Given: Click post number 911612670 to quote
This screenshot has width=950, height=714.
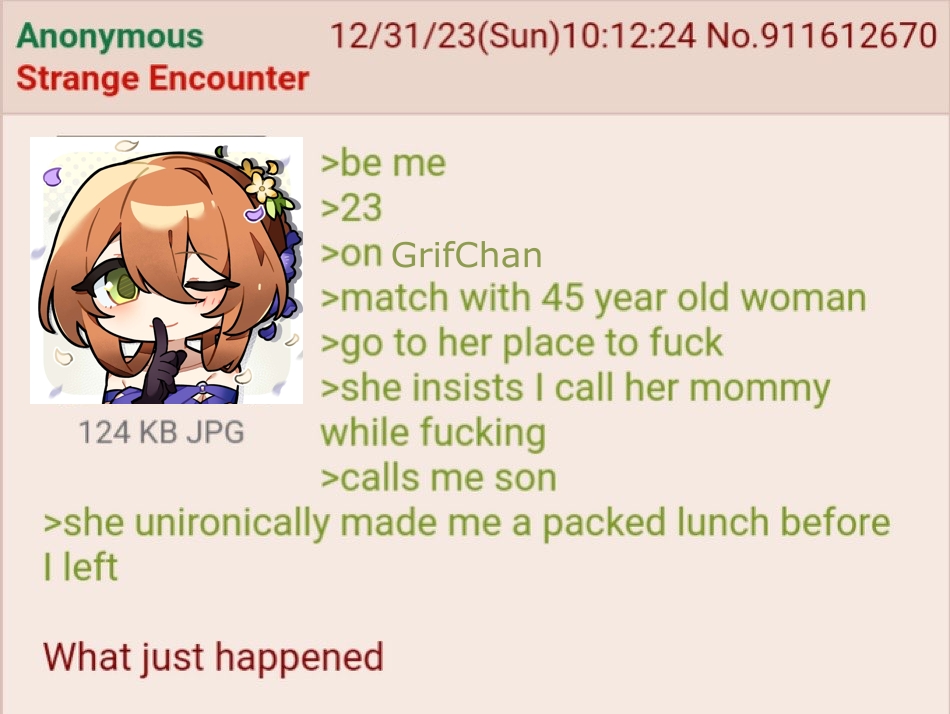Looking at the screenshot, I should tap(848, 35).
